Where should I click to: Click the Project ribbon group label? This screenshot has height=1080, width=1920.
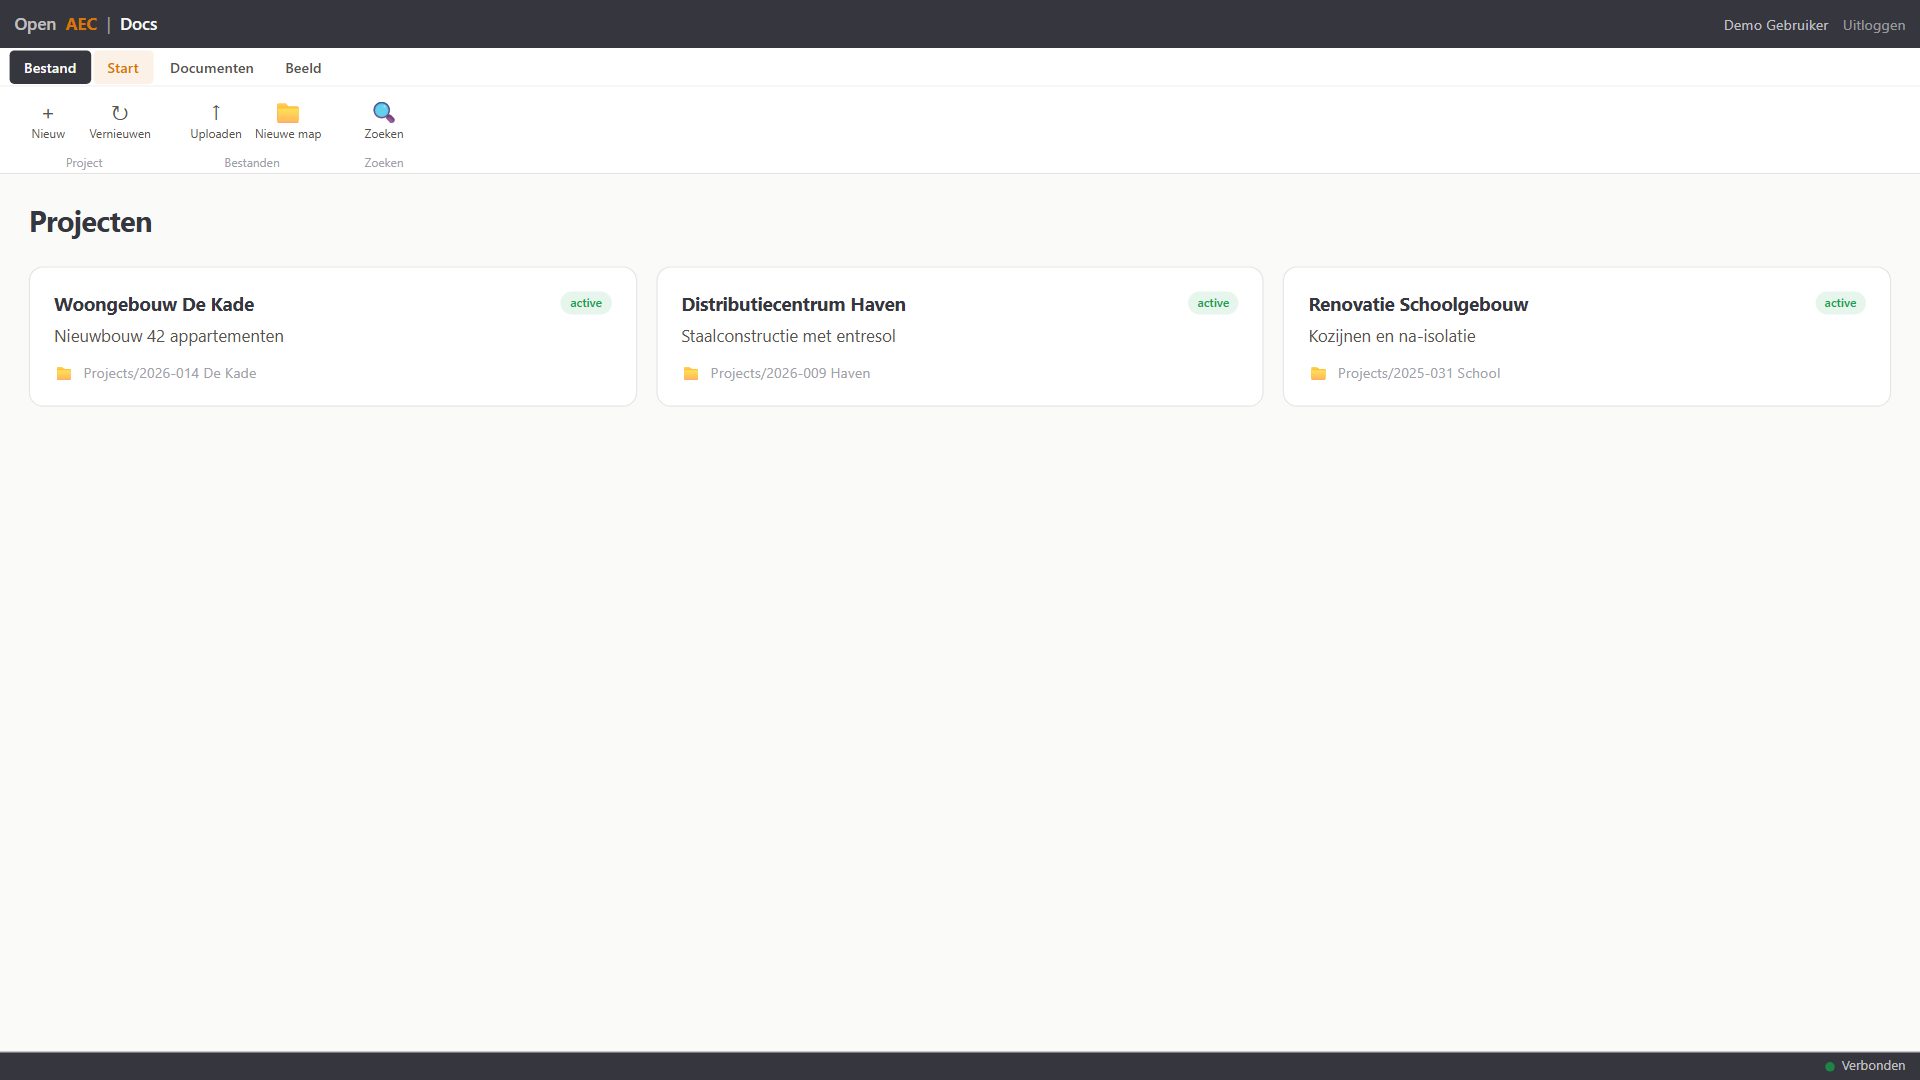[84, 163]
